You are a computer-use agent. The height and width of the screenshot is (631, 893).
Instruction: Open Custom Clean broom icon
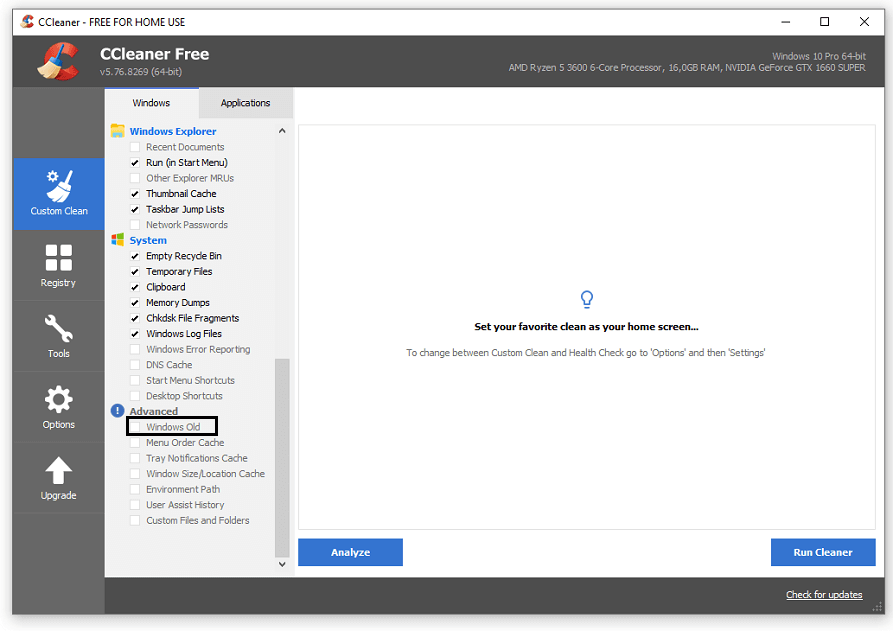coord(59,186)
